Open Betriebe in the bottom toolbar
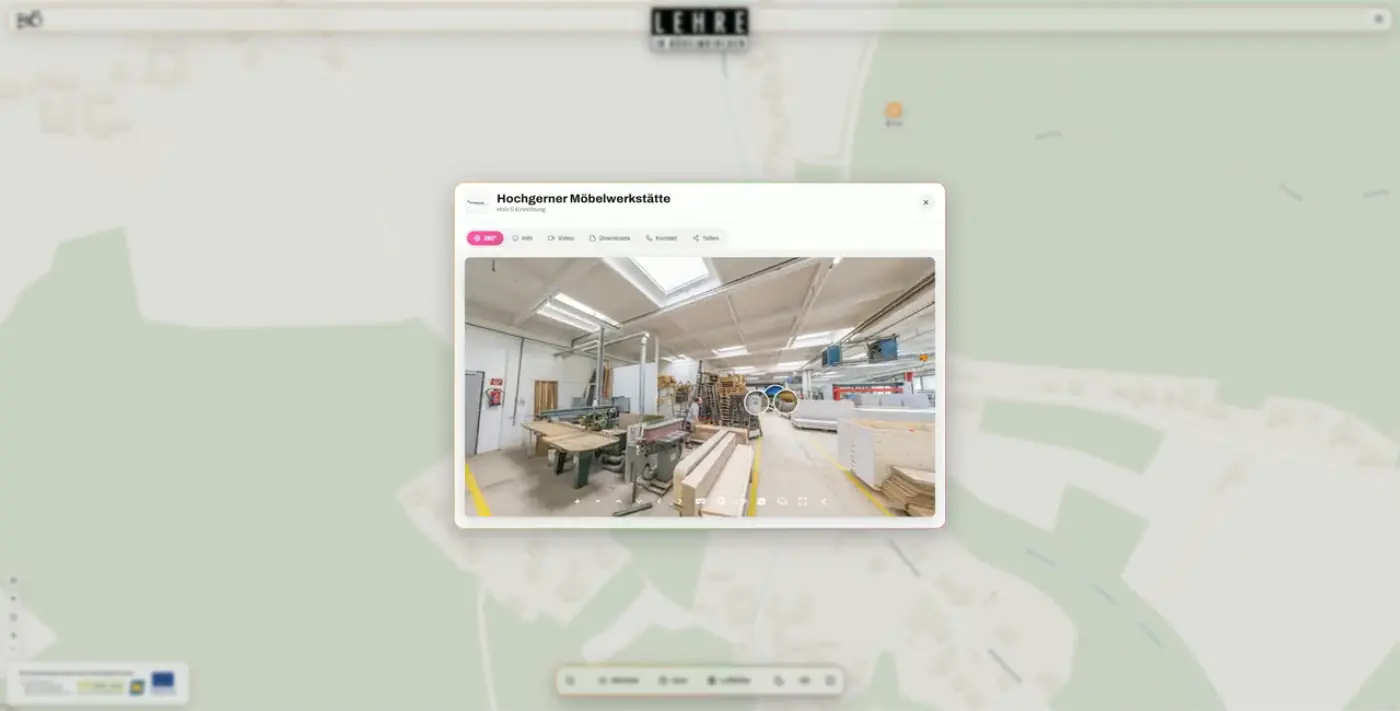This screenshot has width=1400, height=711. pos(619,680)
